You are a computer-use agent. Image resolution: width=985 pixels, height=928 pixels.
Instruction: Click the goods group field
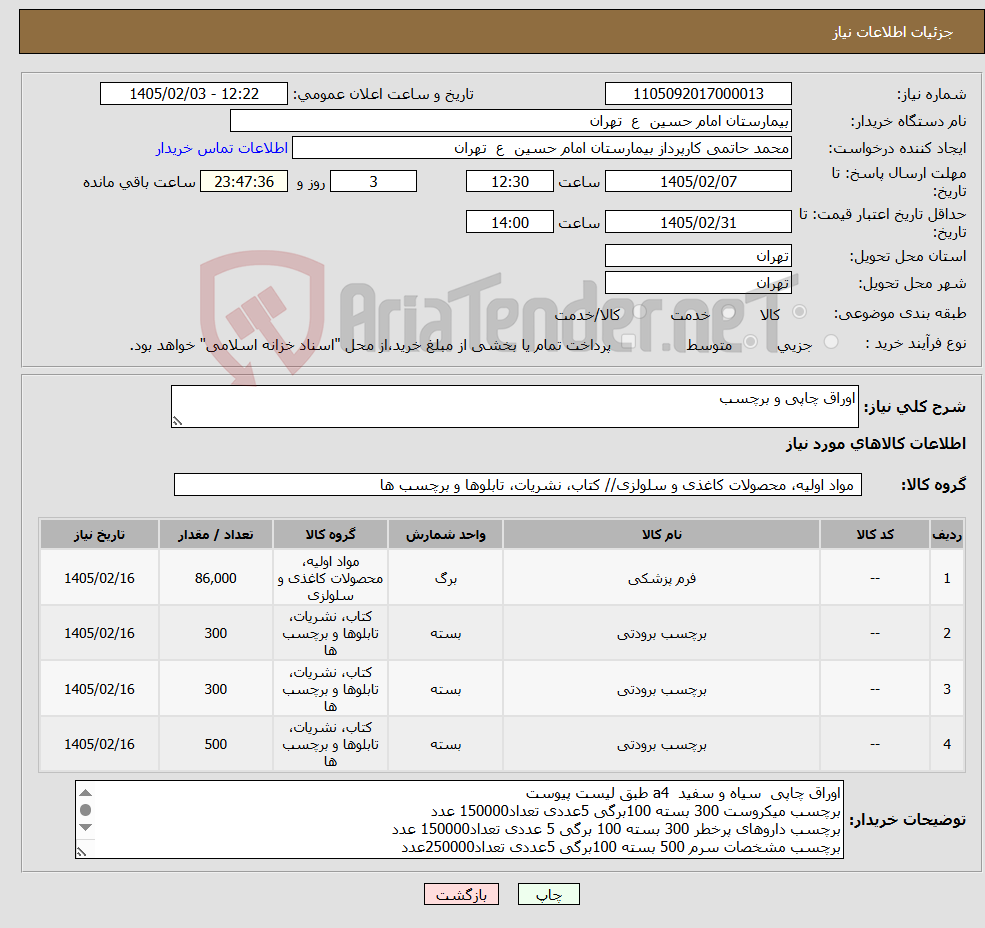[518, 484]
